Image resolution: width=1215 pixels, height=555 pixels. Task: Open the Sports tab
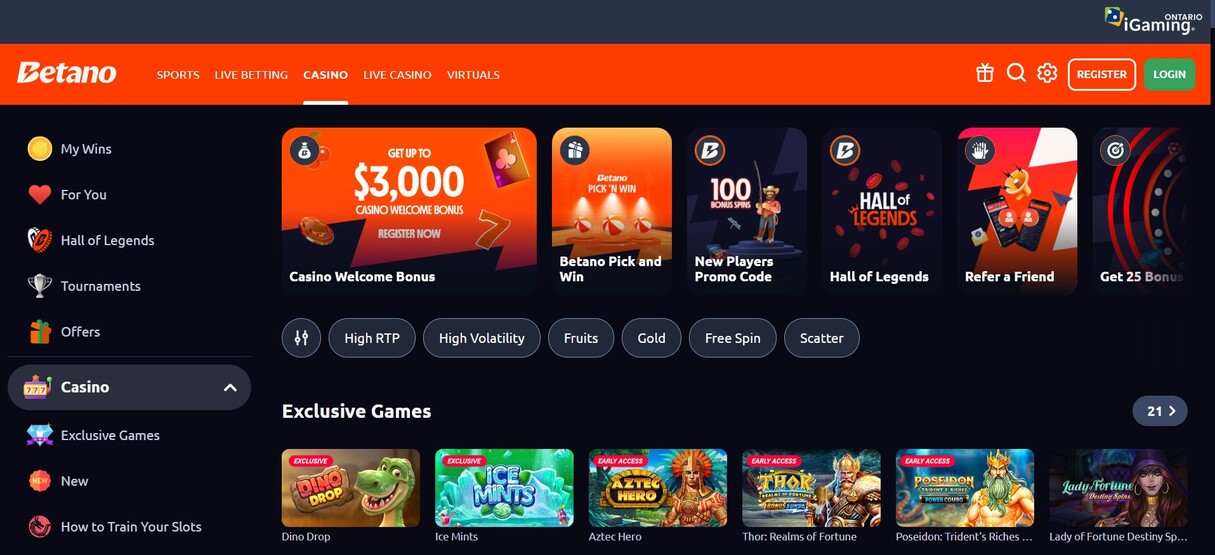pyautogui.click(x=178, y=75)
